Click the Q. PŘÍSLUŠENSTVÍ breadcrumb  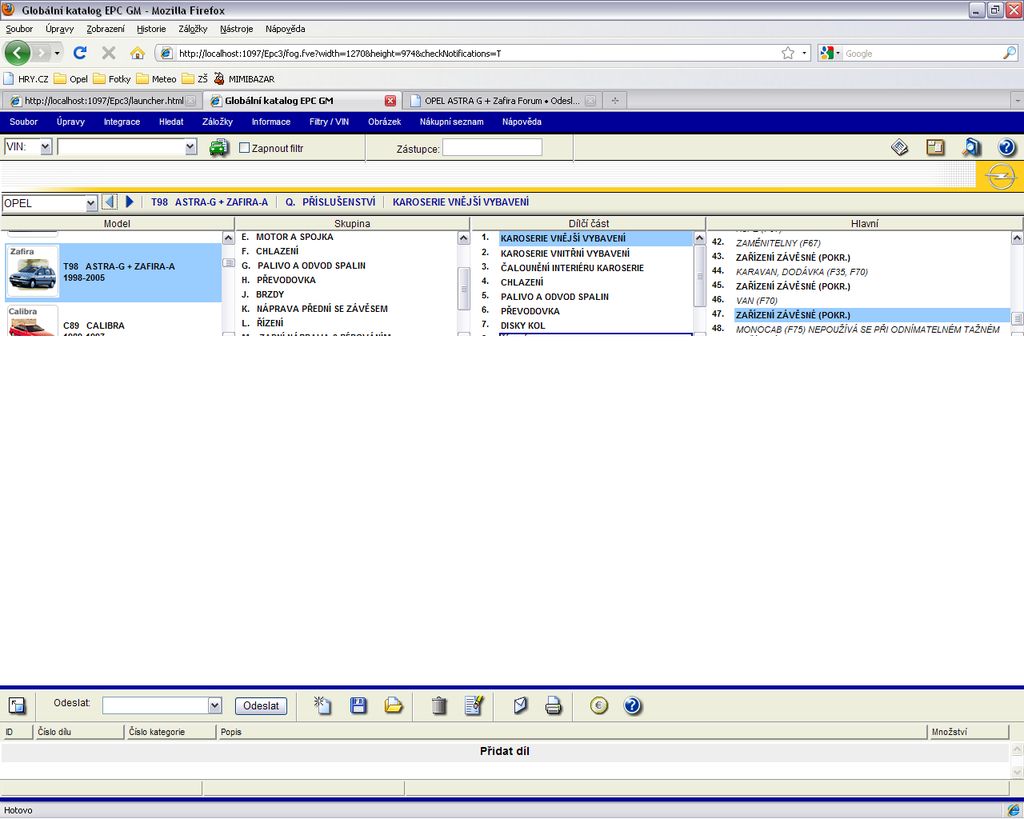tap(330, 202)
